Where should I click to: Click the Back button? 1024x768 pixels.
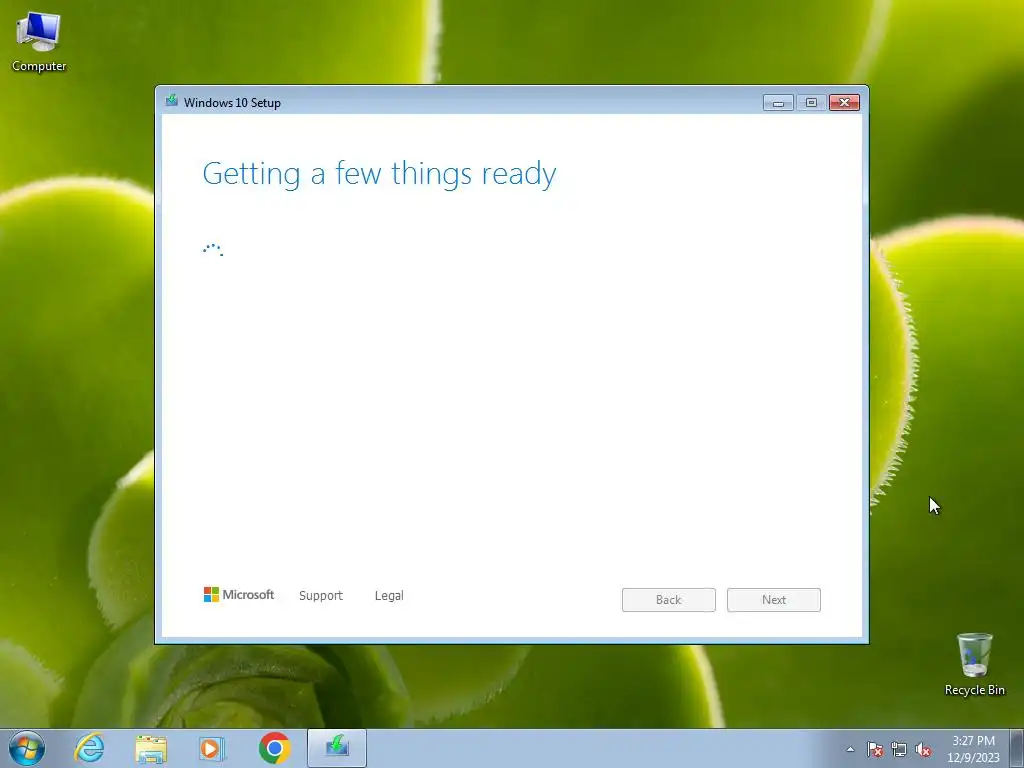pos(669,600)
